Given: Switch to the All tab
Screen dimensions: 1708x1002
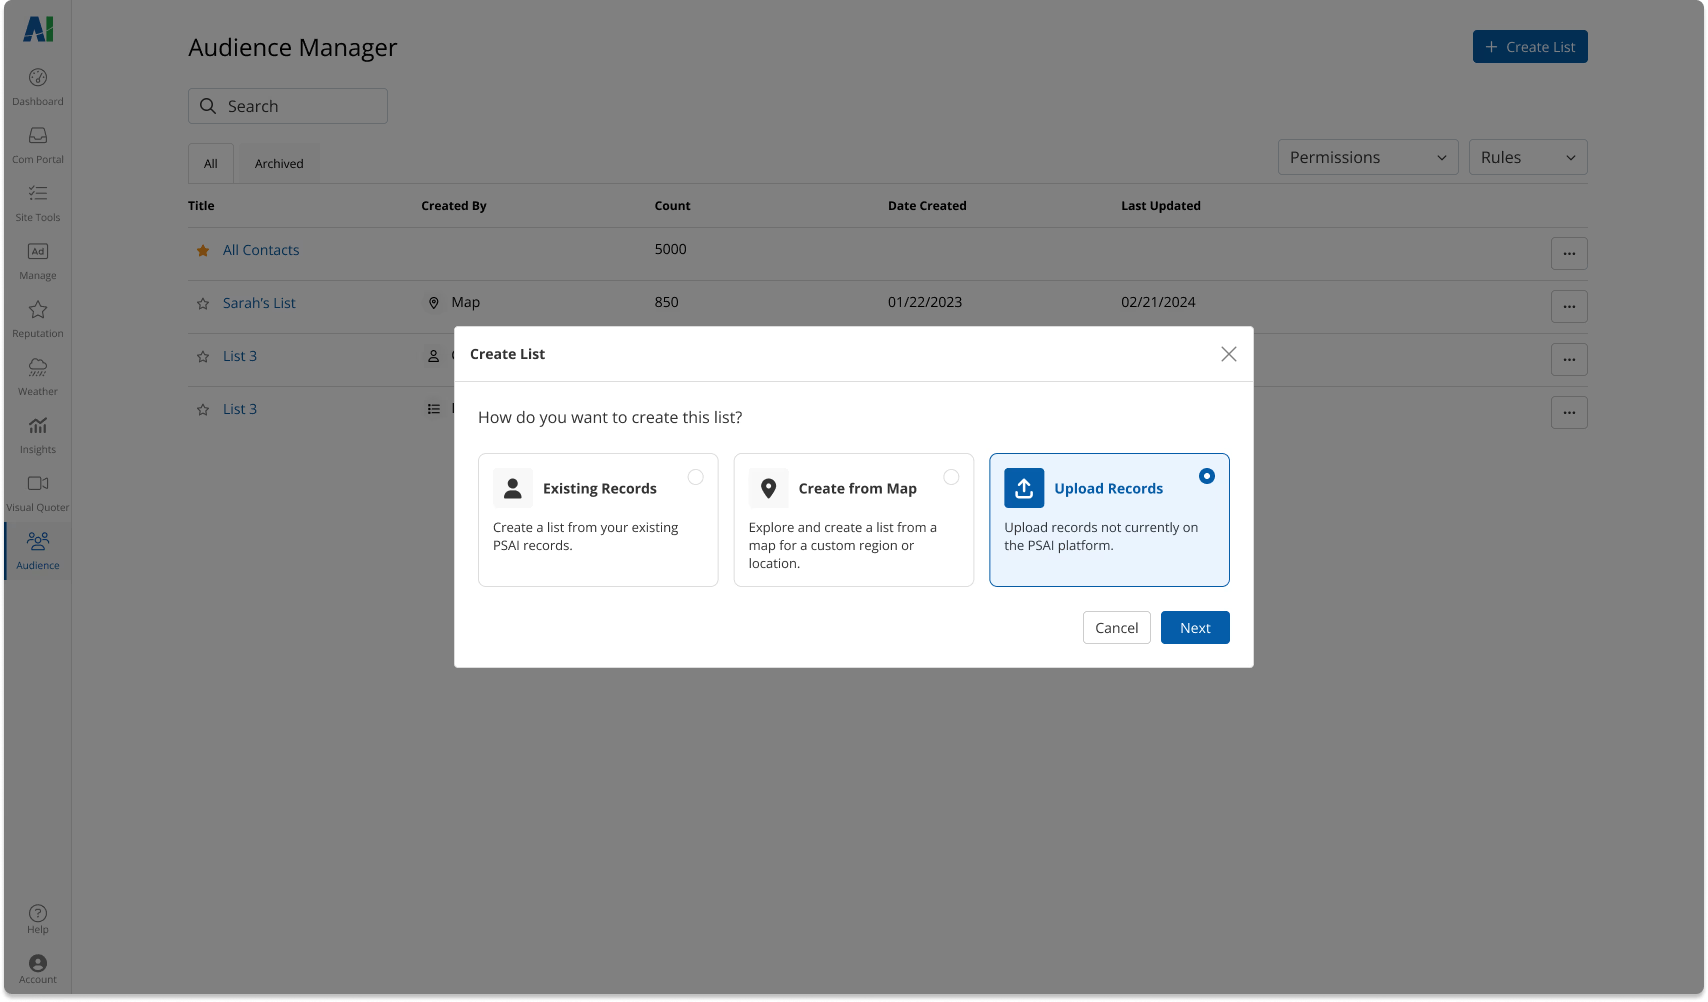Looking at the screenshot, I should pyautogui.click(x=211, y=163).
